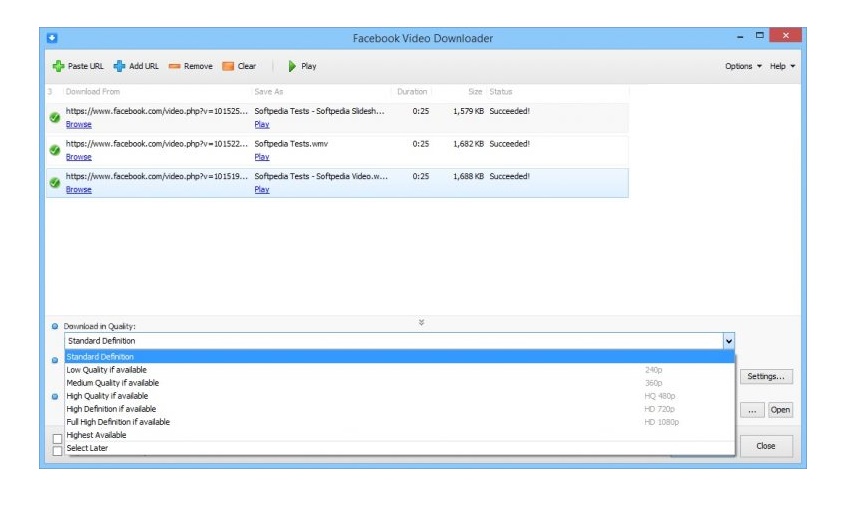Toggle the lower checkbox at bottom left

pyautogui.click(x=58, y=451)
